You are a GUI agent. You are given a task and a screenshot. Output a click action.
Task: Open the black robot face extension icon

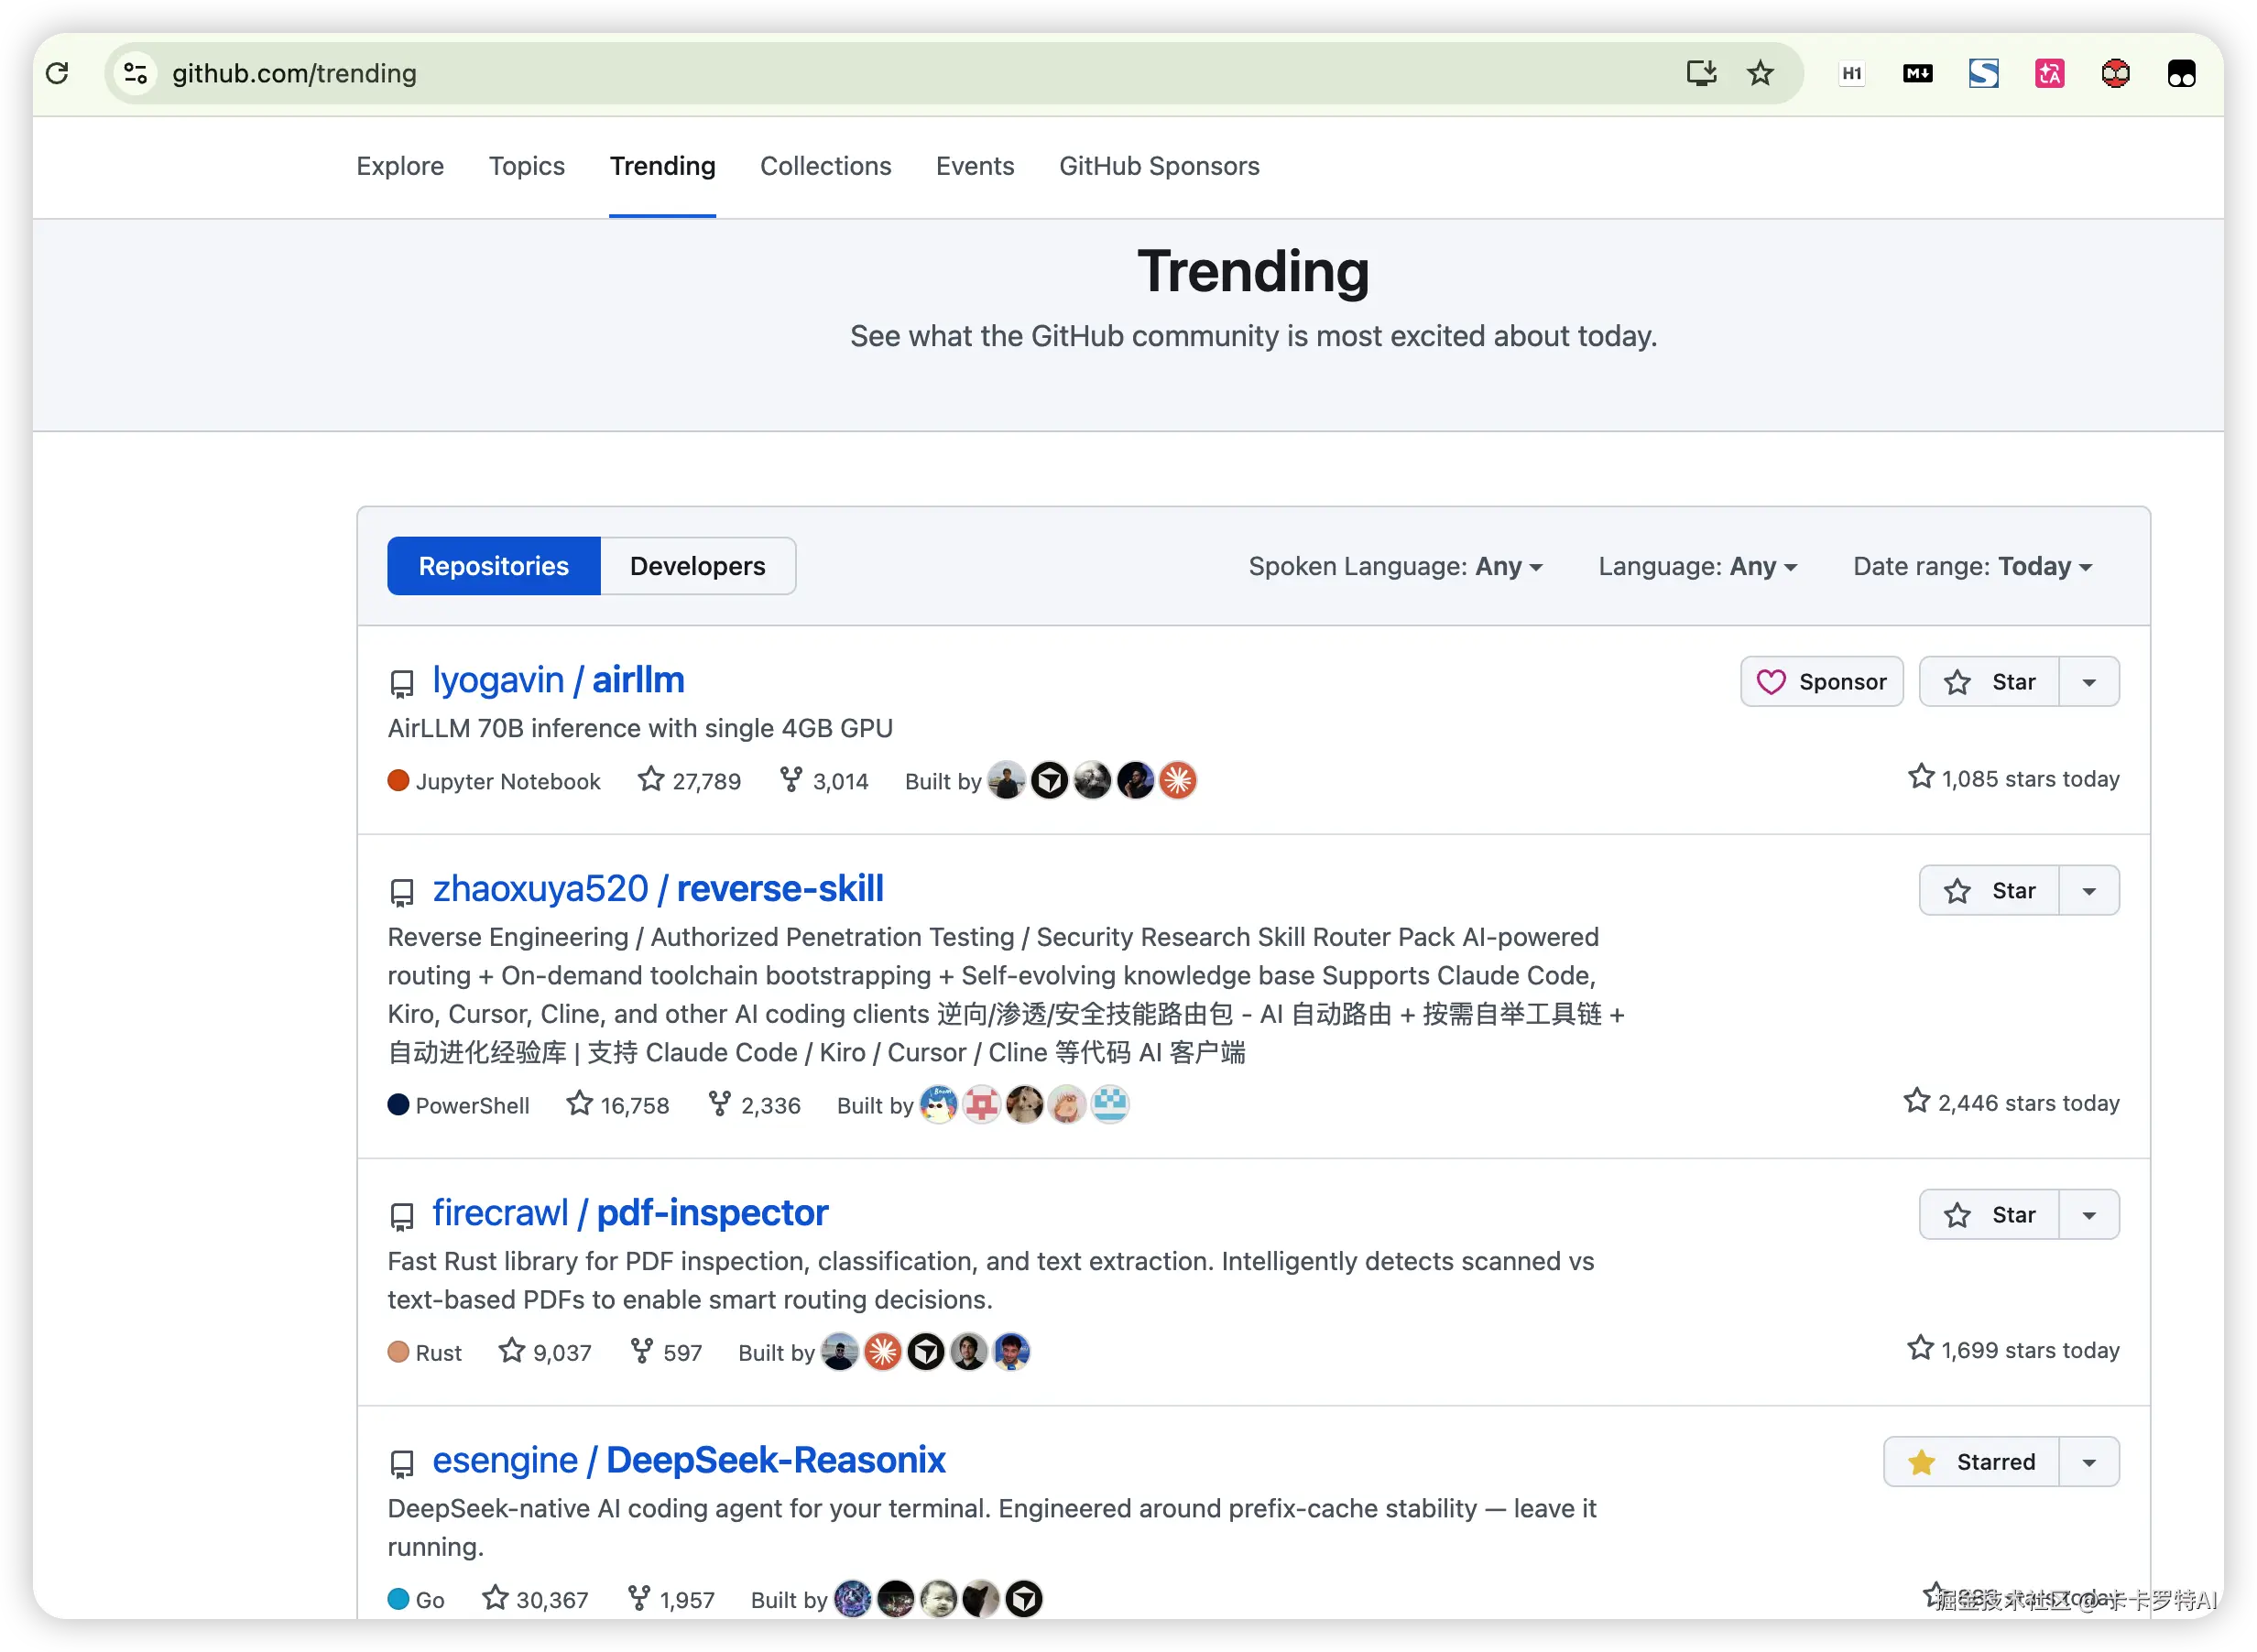click(x=2181, y=73)
